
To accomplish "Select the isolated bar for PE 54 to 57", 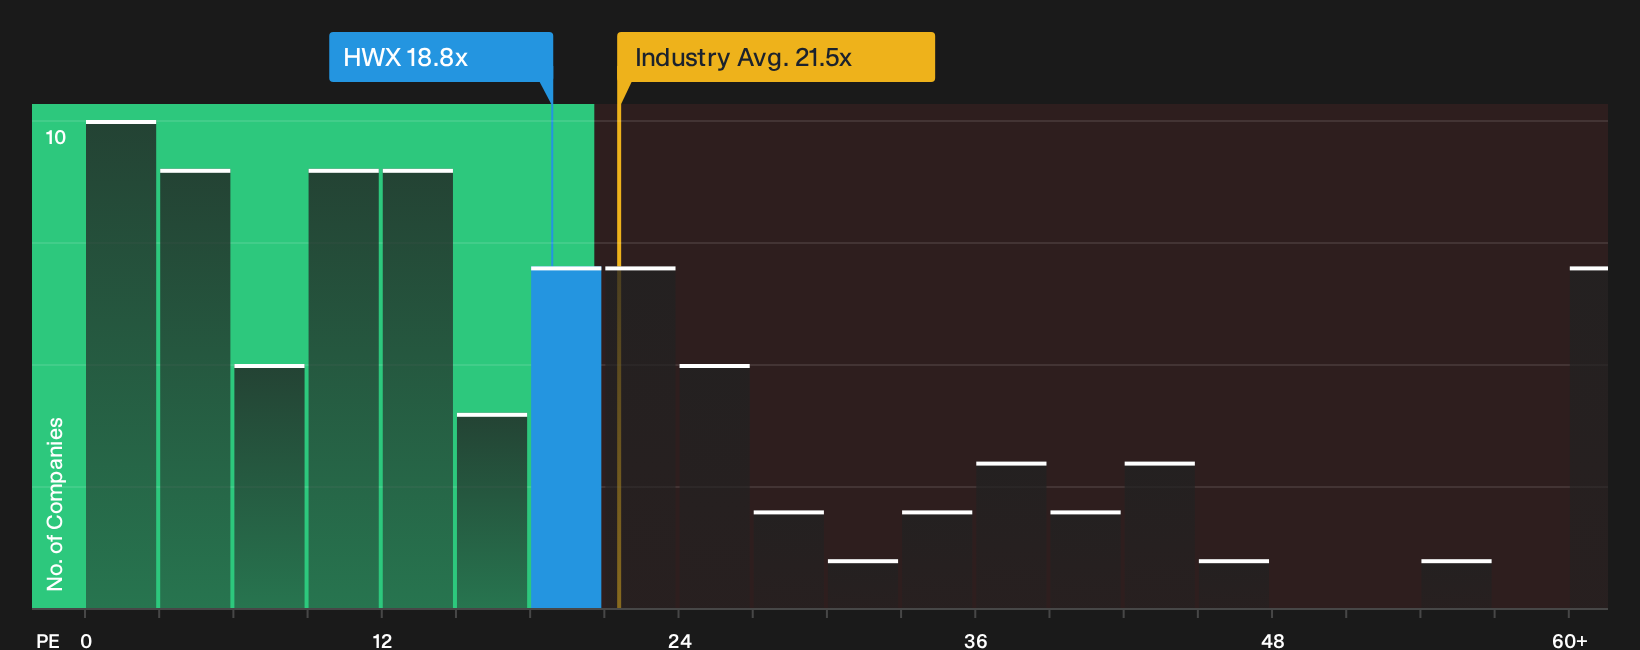I will click(x=1456, y=584).
